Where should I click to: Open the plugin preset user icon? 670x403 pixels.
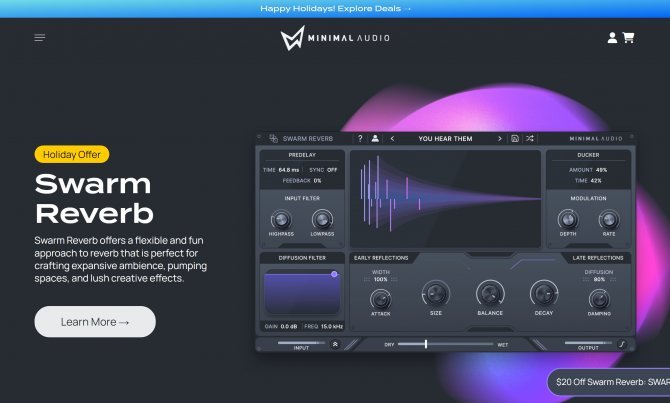click(x=375, y=138)
